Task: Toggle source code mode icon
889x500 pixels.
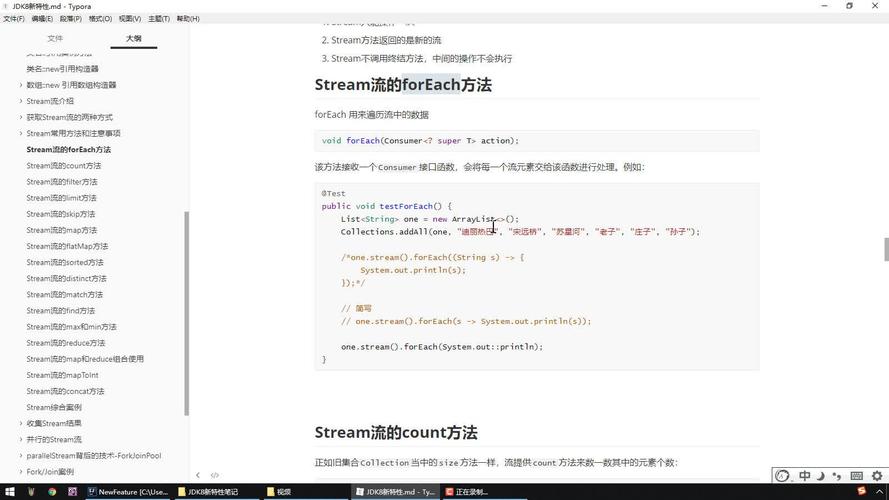Action: (x=215, y=475)
